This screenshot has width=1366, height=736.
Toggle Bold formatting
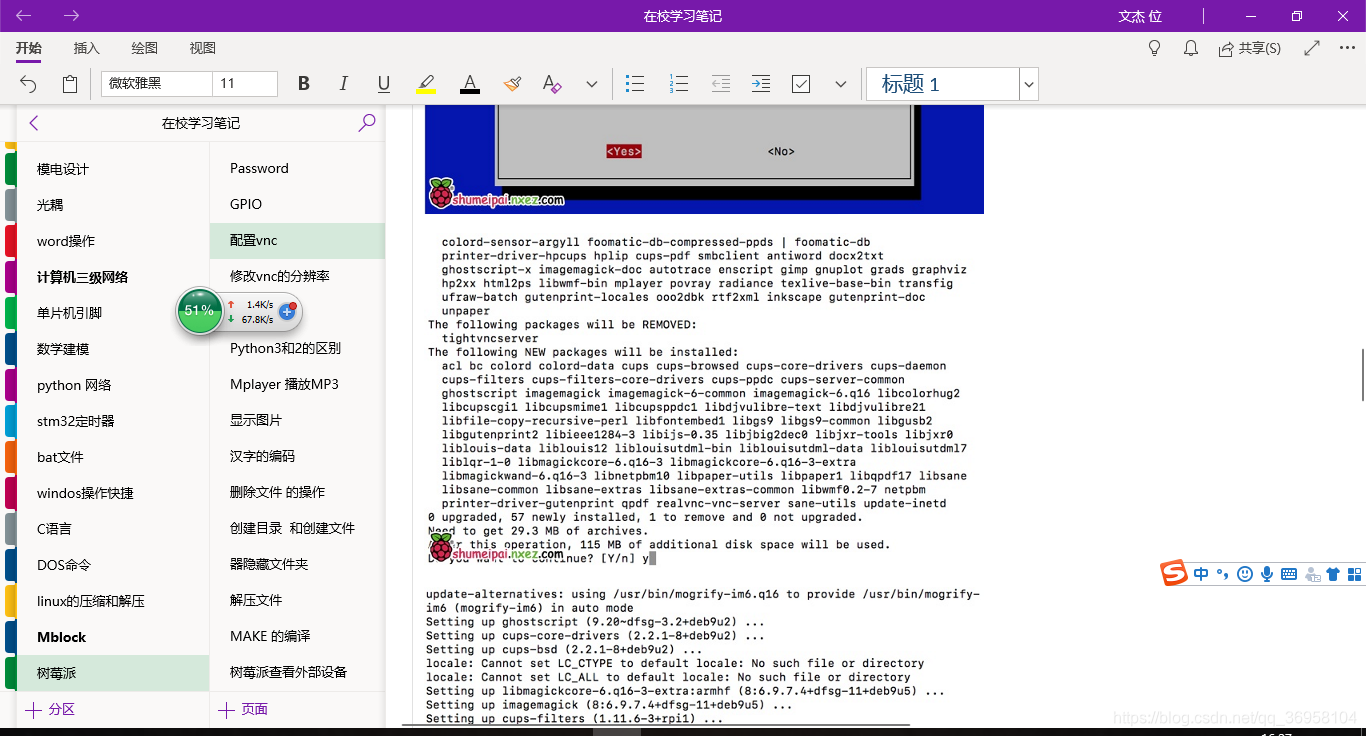click(x=304, y=84)
